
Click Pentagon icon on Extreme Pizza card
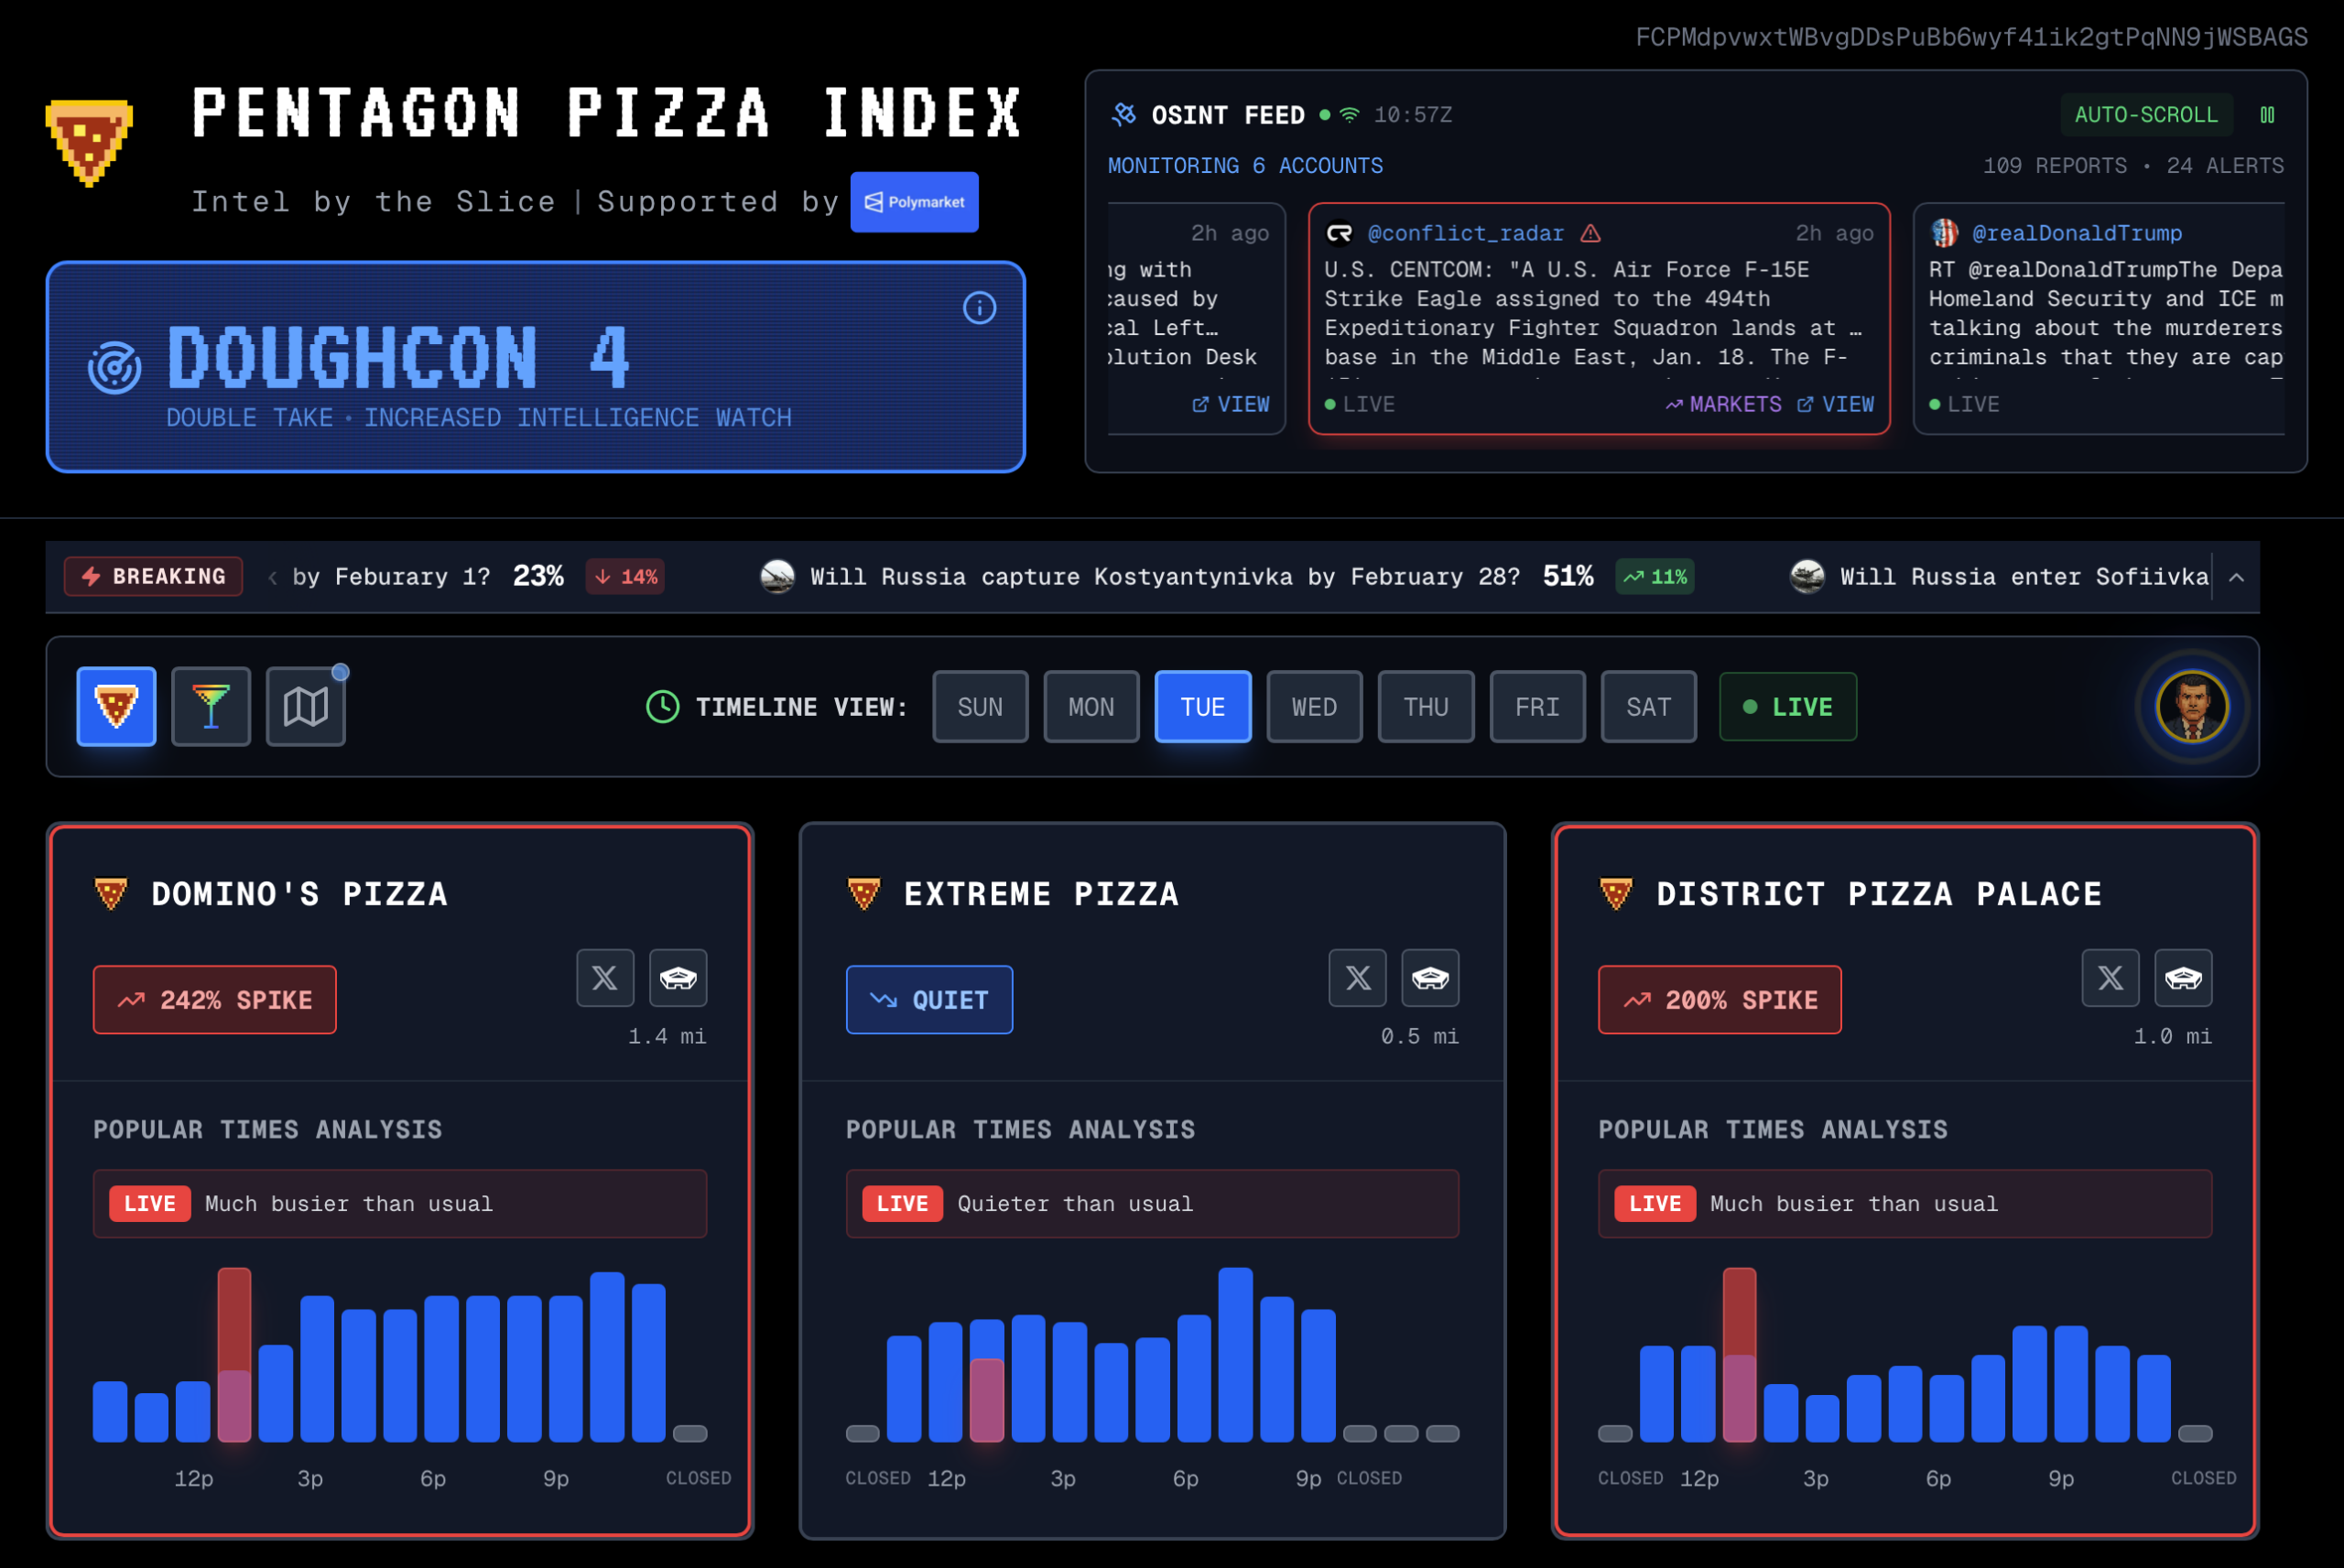(x=1430, y=977)
